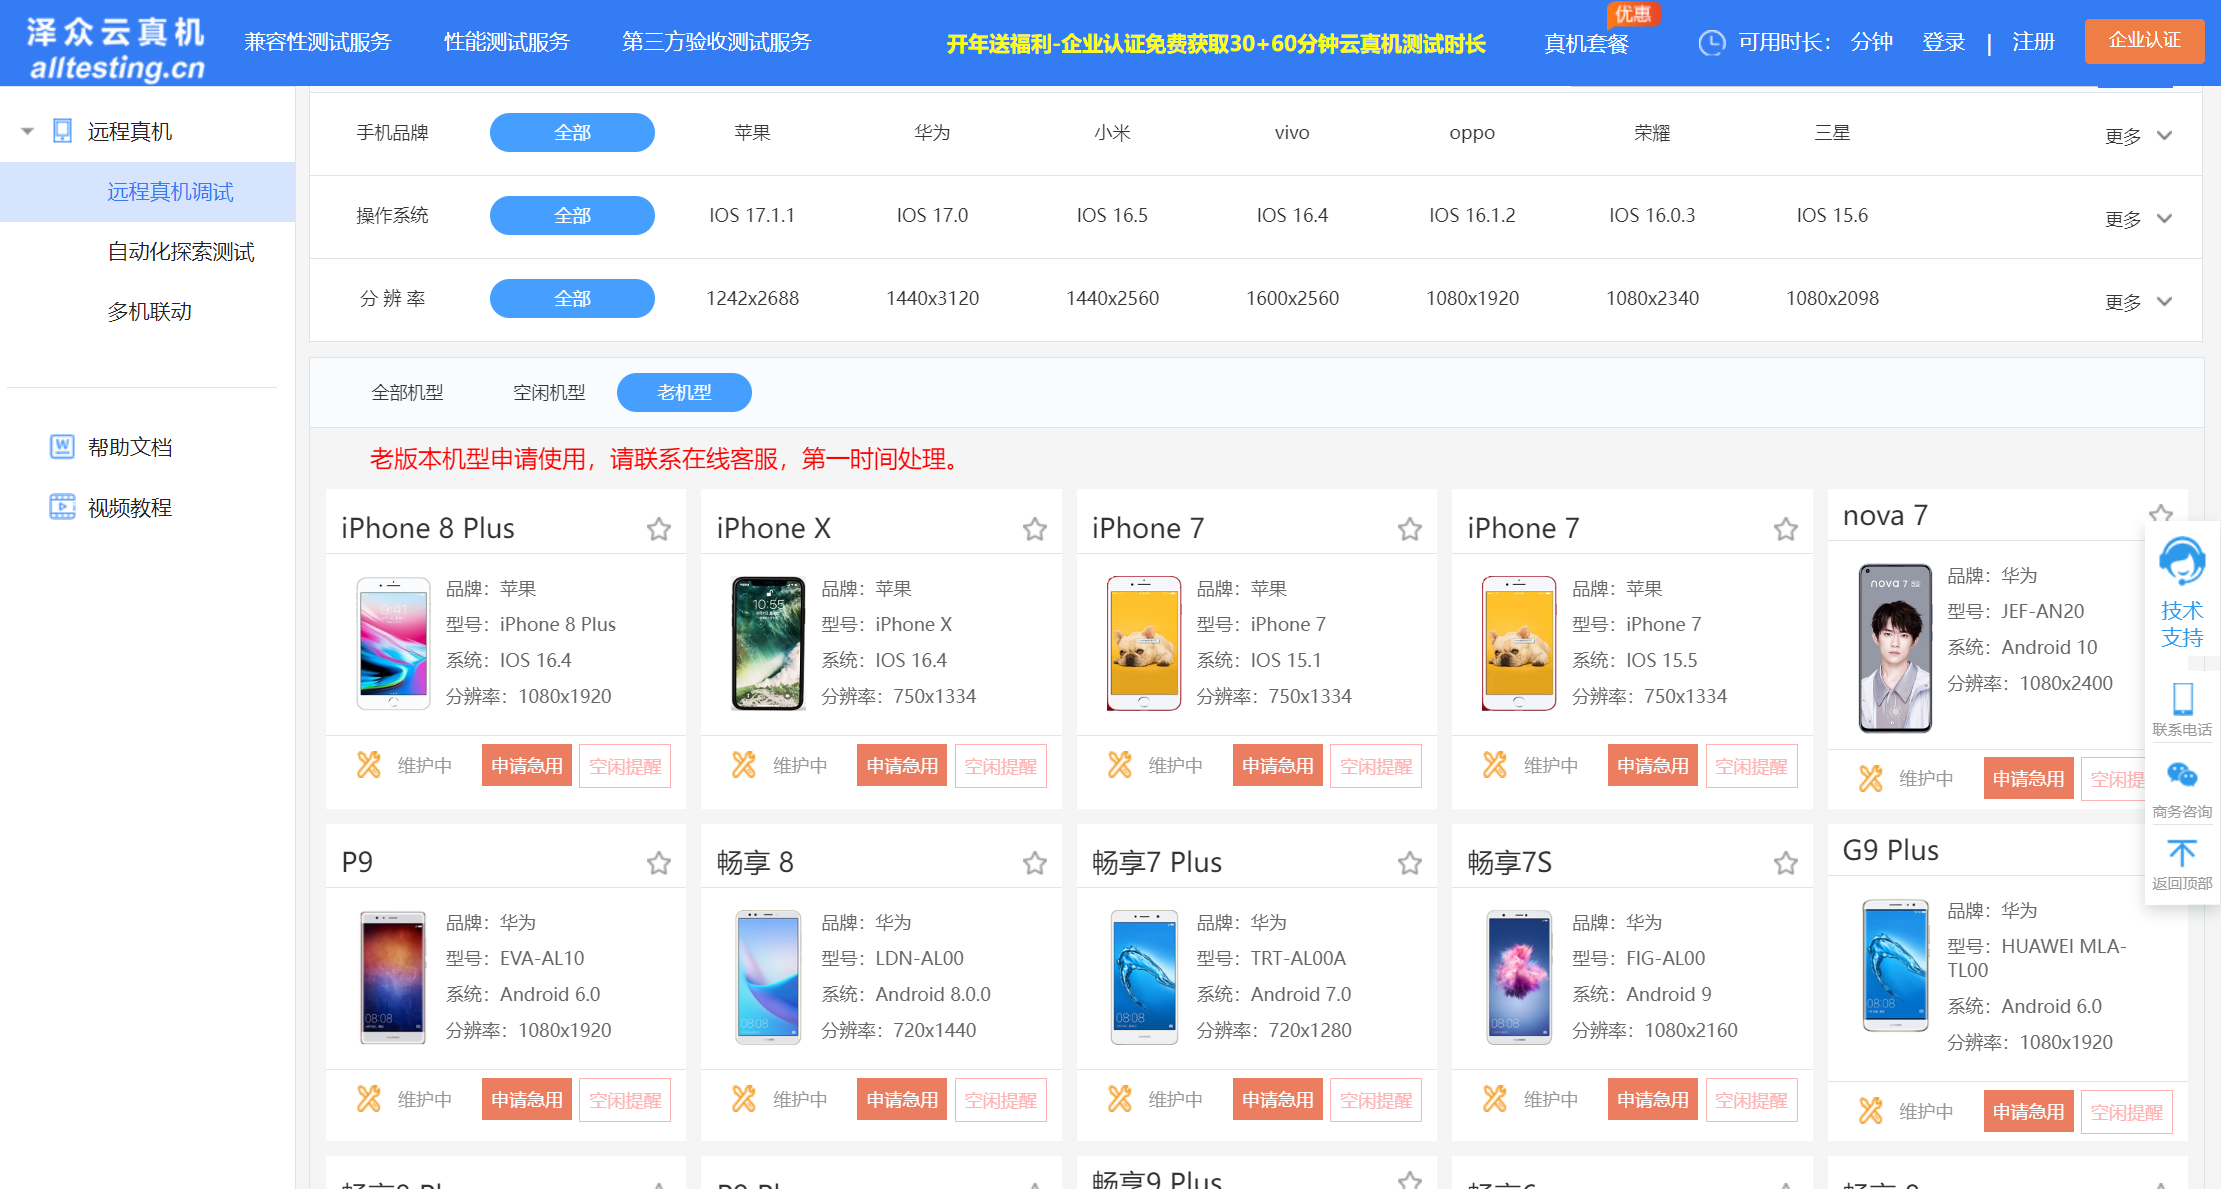This screenshot has height=1189, width=2221.
Task: Click the contact phone icon
Action: 2182,698
